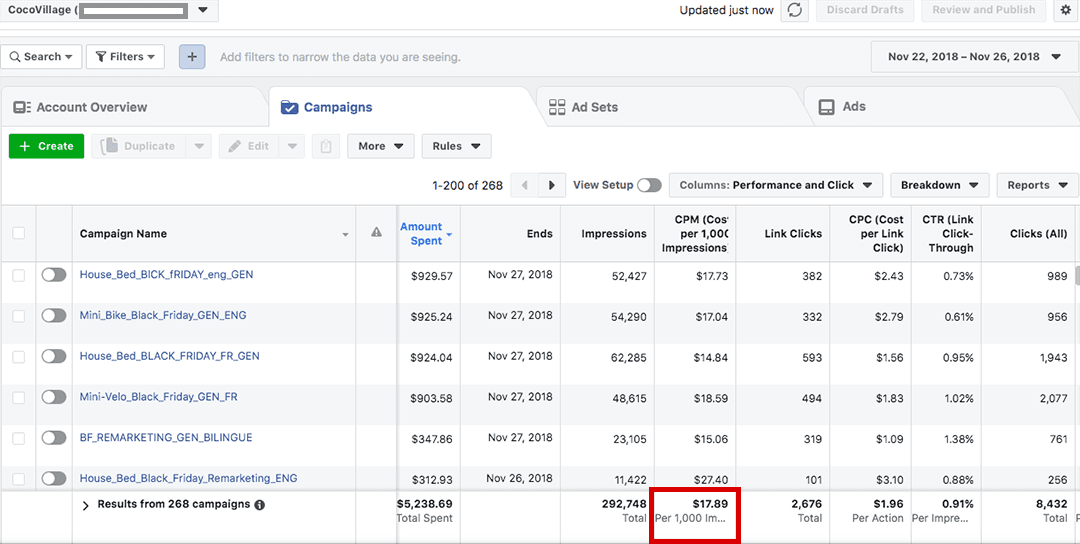Open Columns: Performance and Click dropdown
The width and height of the screenshot is (1080, 544).
tap(776, 185)
